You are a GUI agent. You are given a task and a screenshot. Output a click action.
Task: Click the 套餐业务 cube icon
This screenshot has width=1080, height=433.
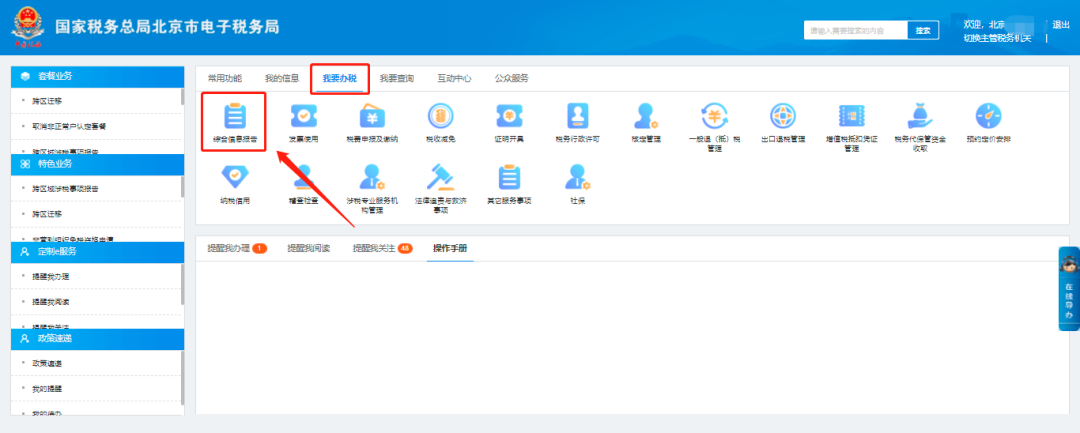(x=25, y=76)
